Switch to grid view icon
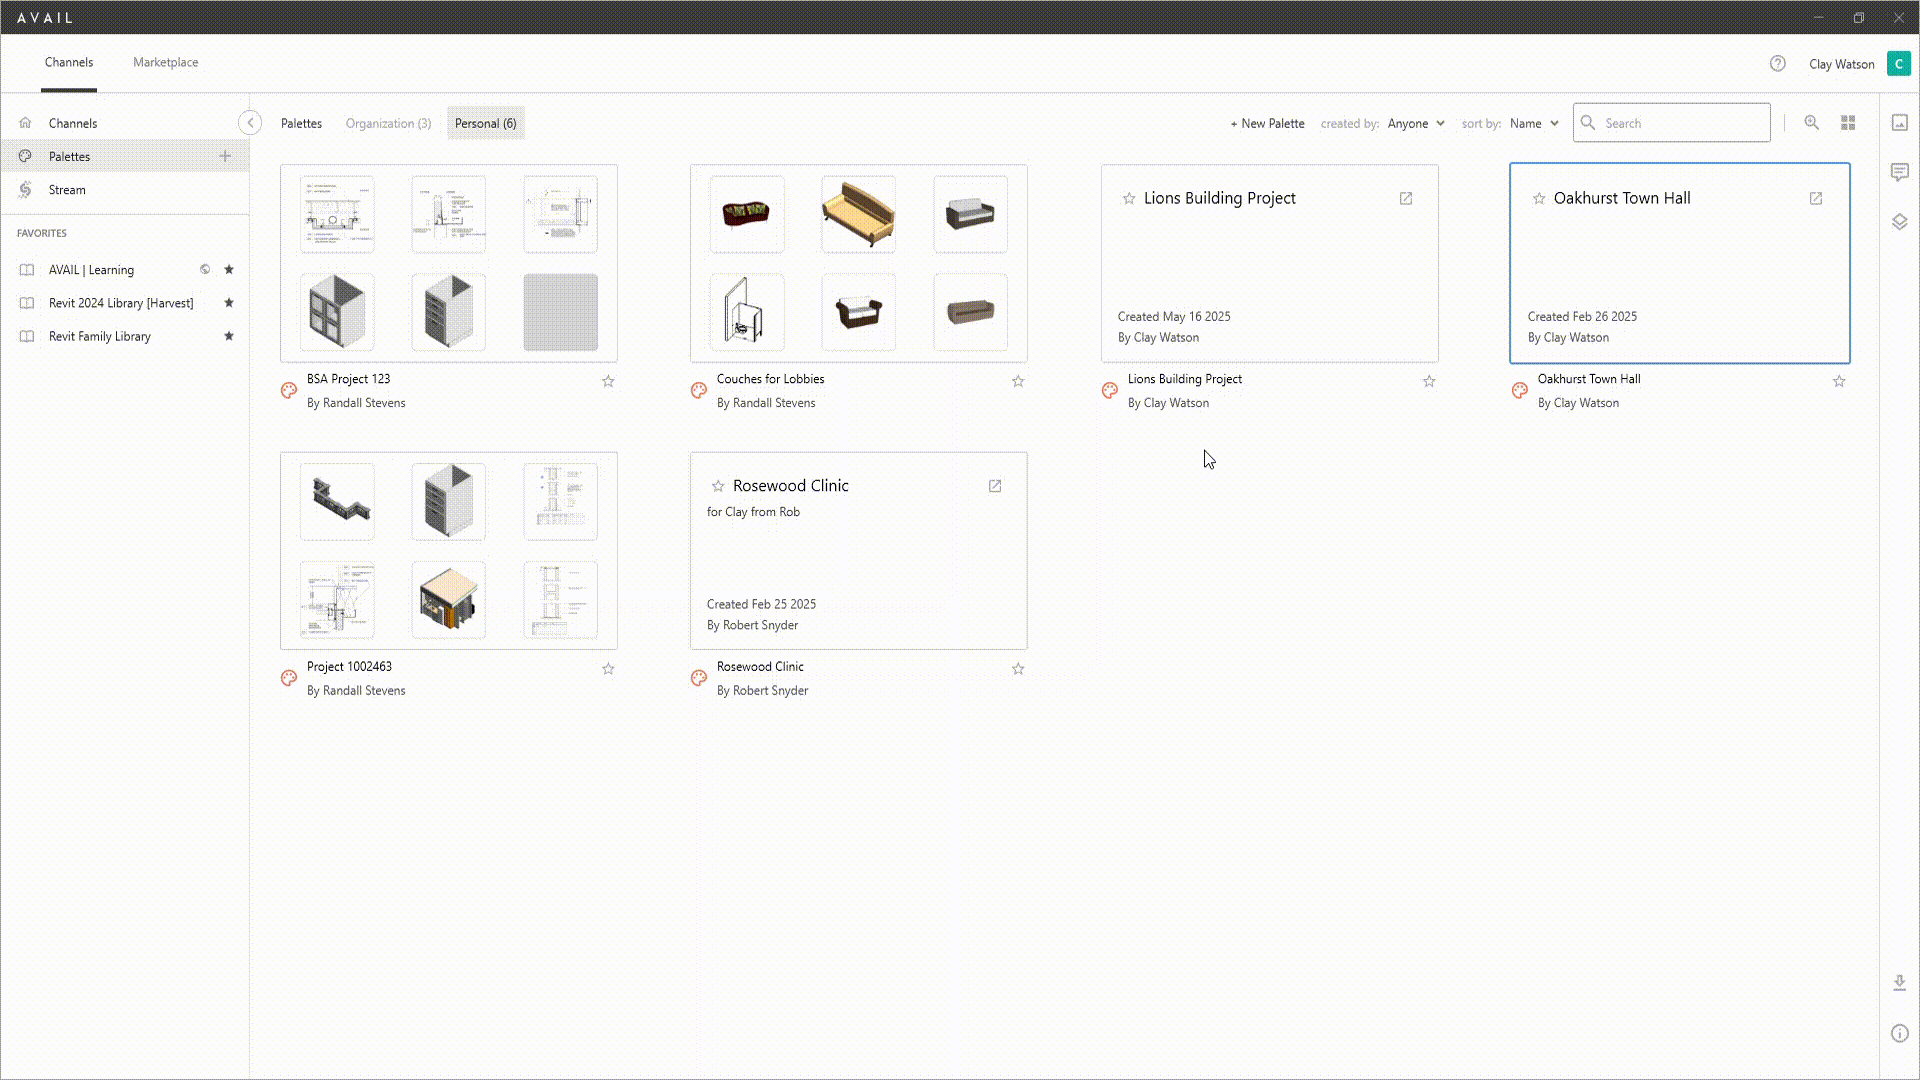1920x1080 pixels. tap(1848, 122)
